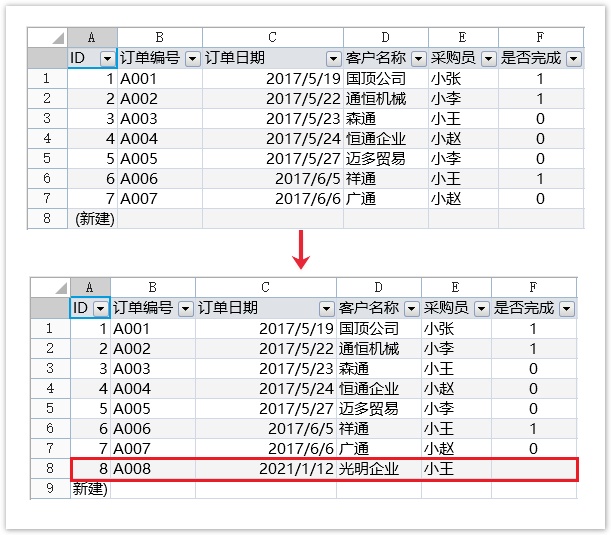The image size is (611, 535).
Task: Select row 8 header in bottom table
Action: (49, 468)
